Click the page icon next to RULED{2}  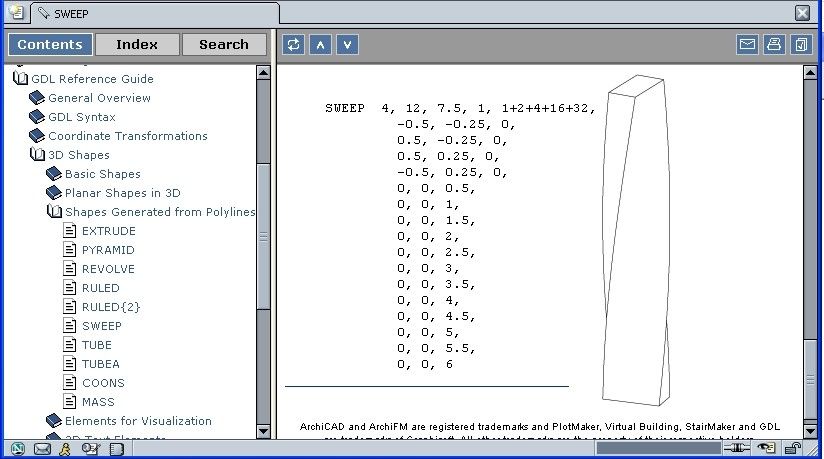(x=69, y=307)
